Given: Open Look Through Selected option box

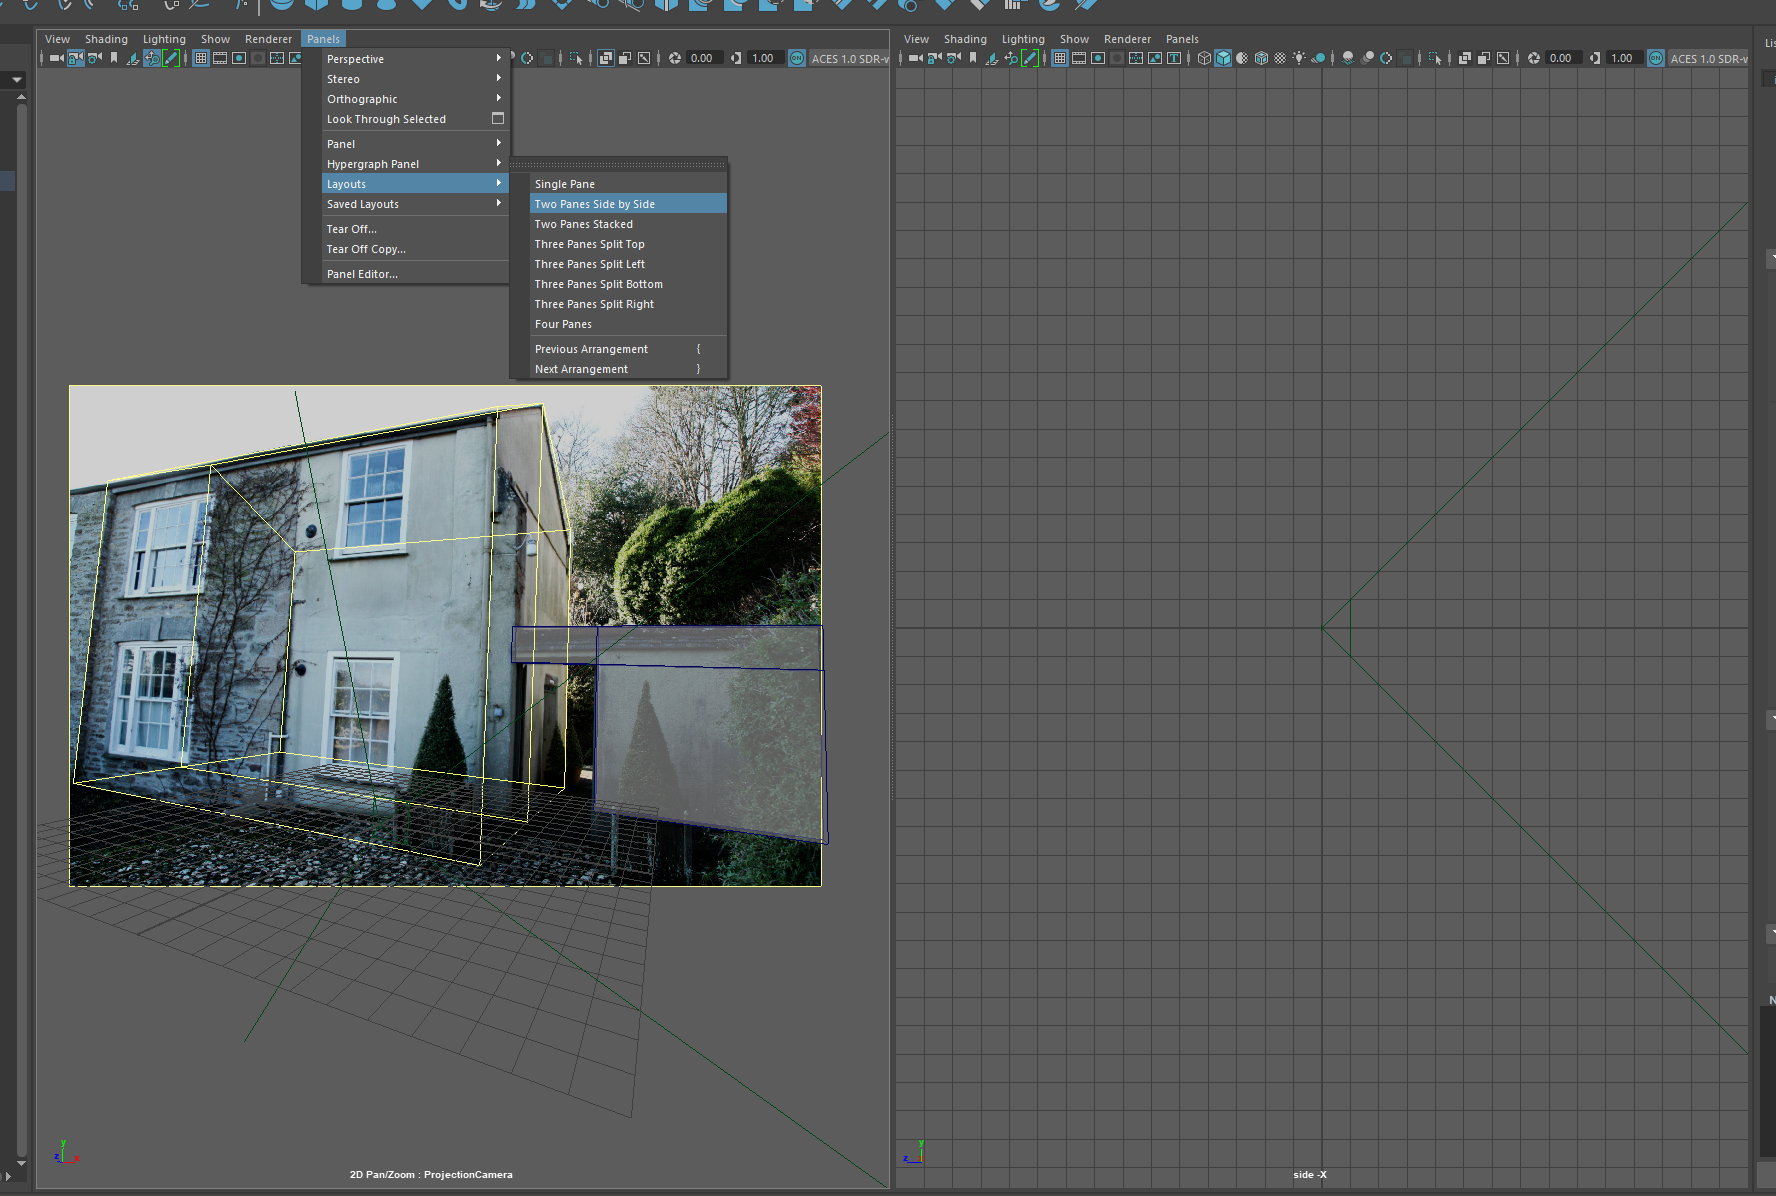Looking at the screenshot, I should click(498, 118).
